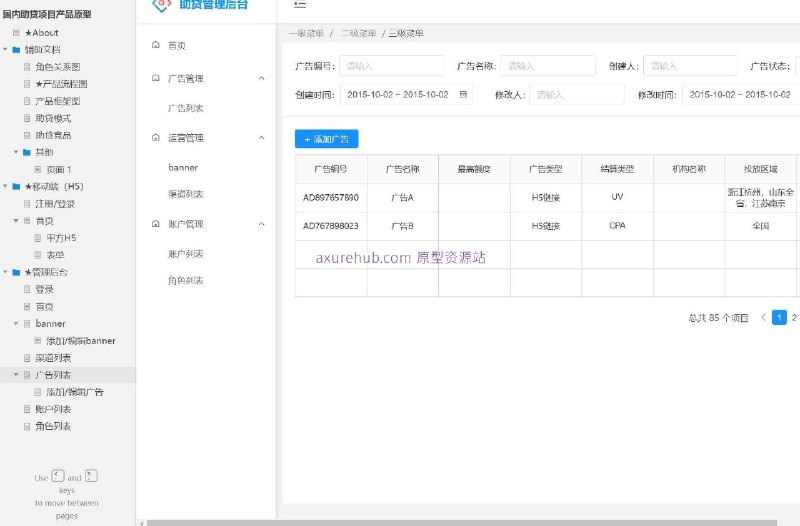Viewport: 800px width, 526px height.
Task: Click 结算类型 column header
Action: pyautogui.click(x=617, y=169)
